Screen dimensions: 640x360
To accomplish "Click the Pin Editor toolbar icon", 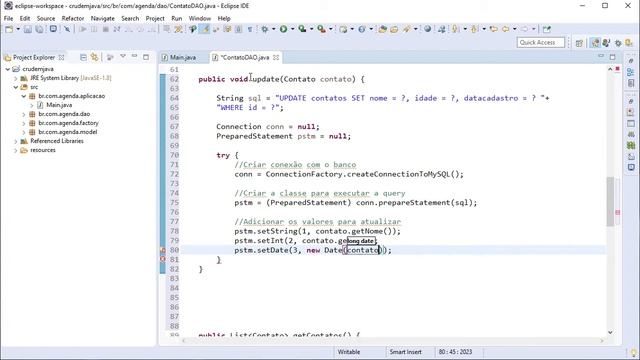I will coord(547,29).
